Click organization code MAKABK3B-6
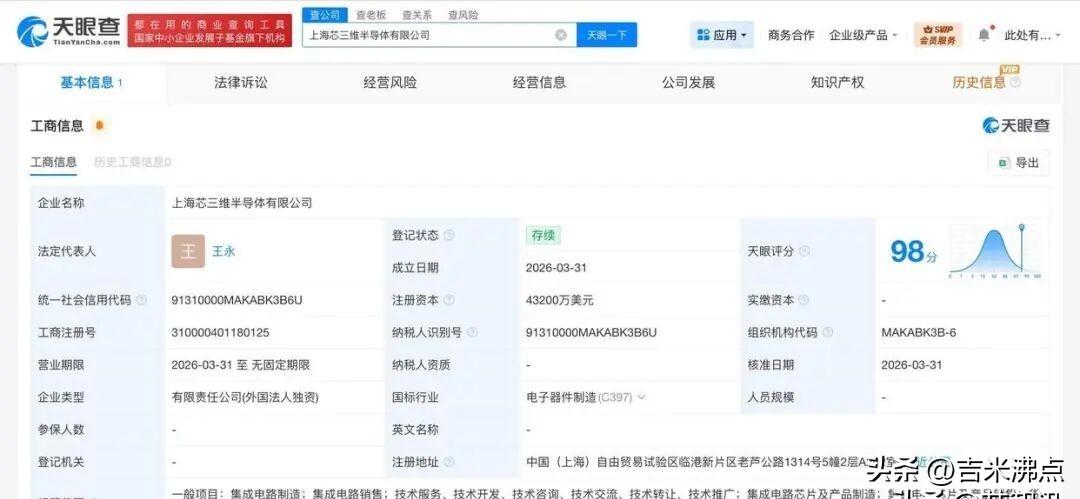The image size is (1080, 499). 919,333
